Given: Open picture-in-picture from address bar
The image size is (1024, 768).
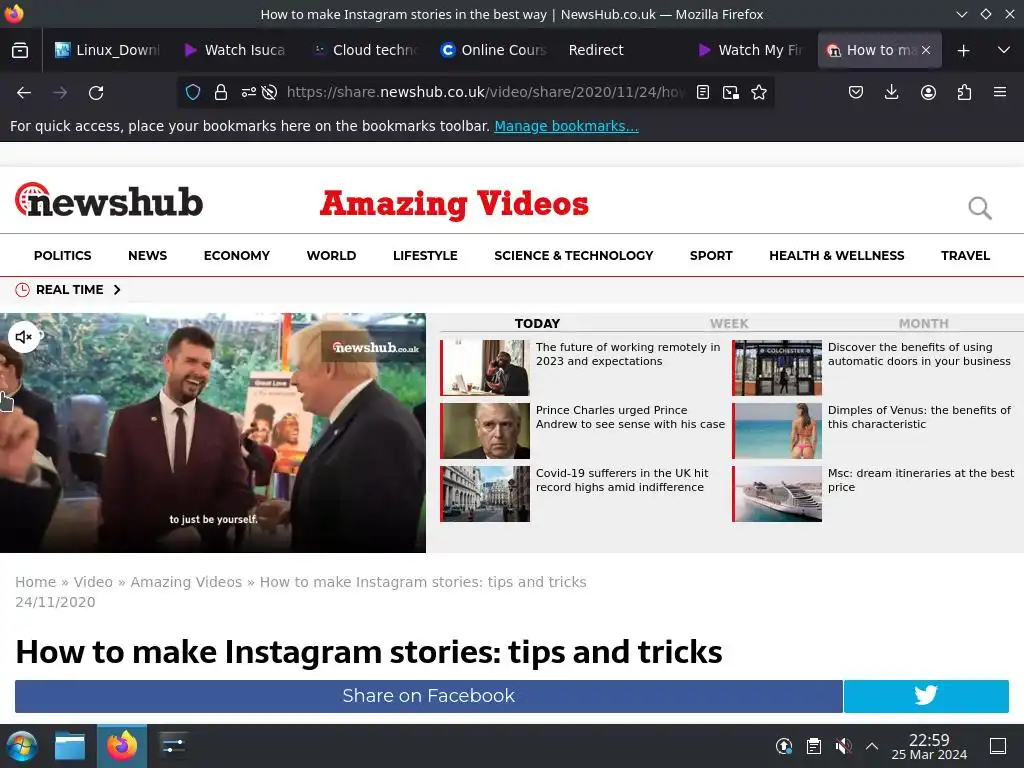Looking at the screenshot, I should click(x=731, y=92).
